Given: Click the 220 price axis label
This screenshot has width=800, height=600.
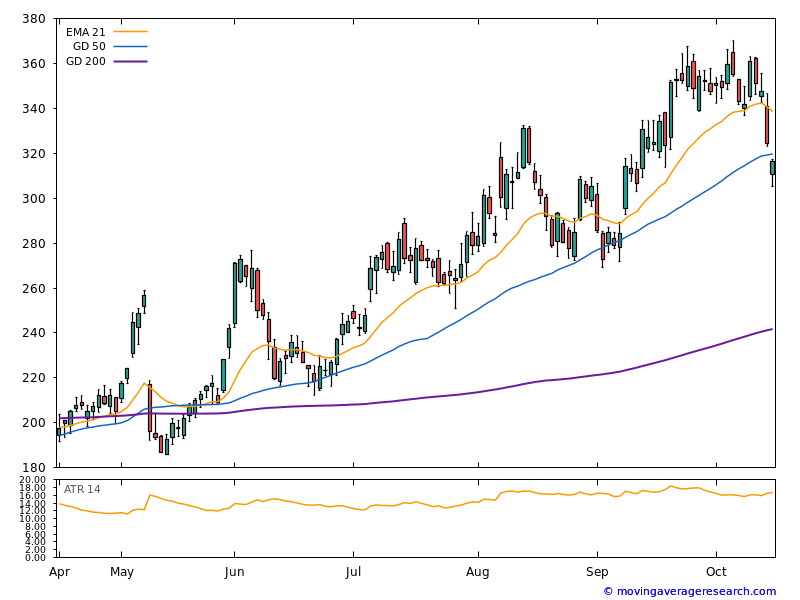Looking at the screenshot, I should pos(34,378).
